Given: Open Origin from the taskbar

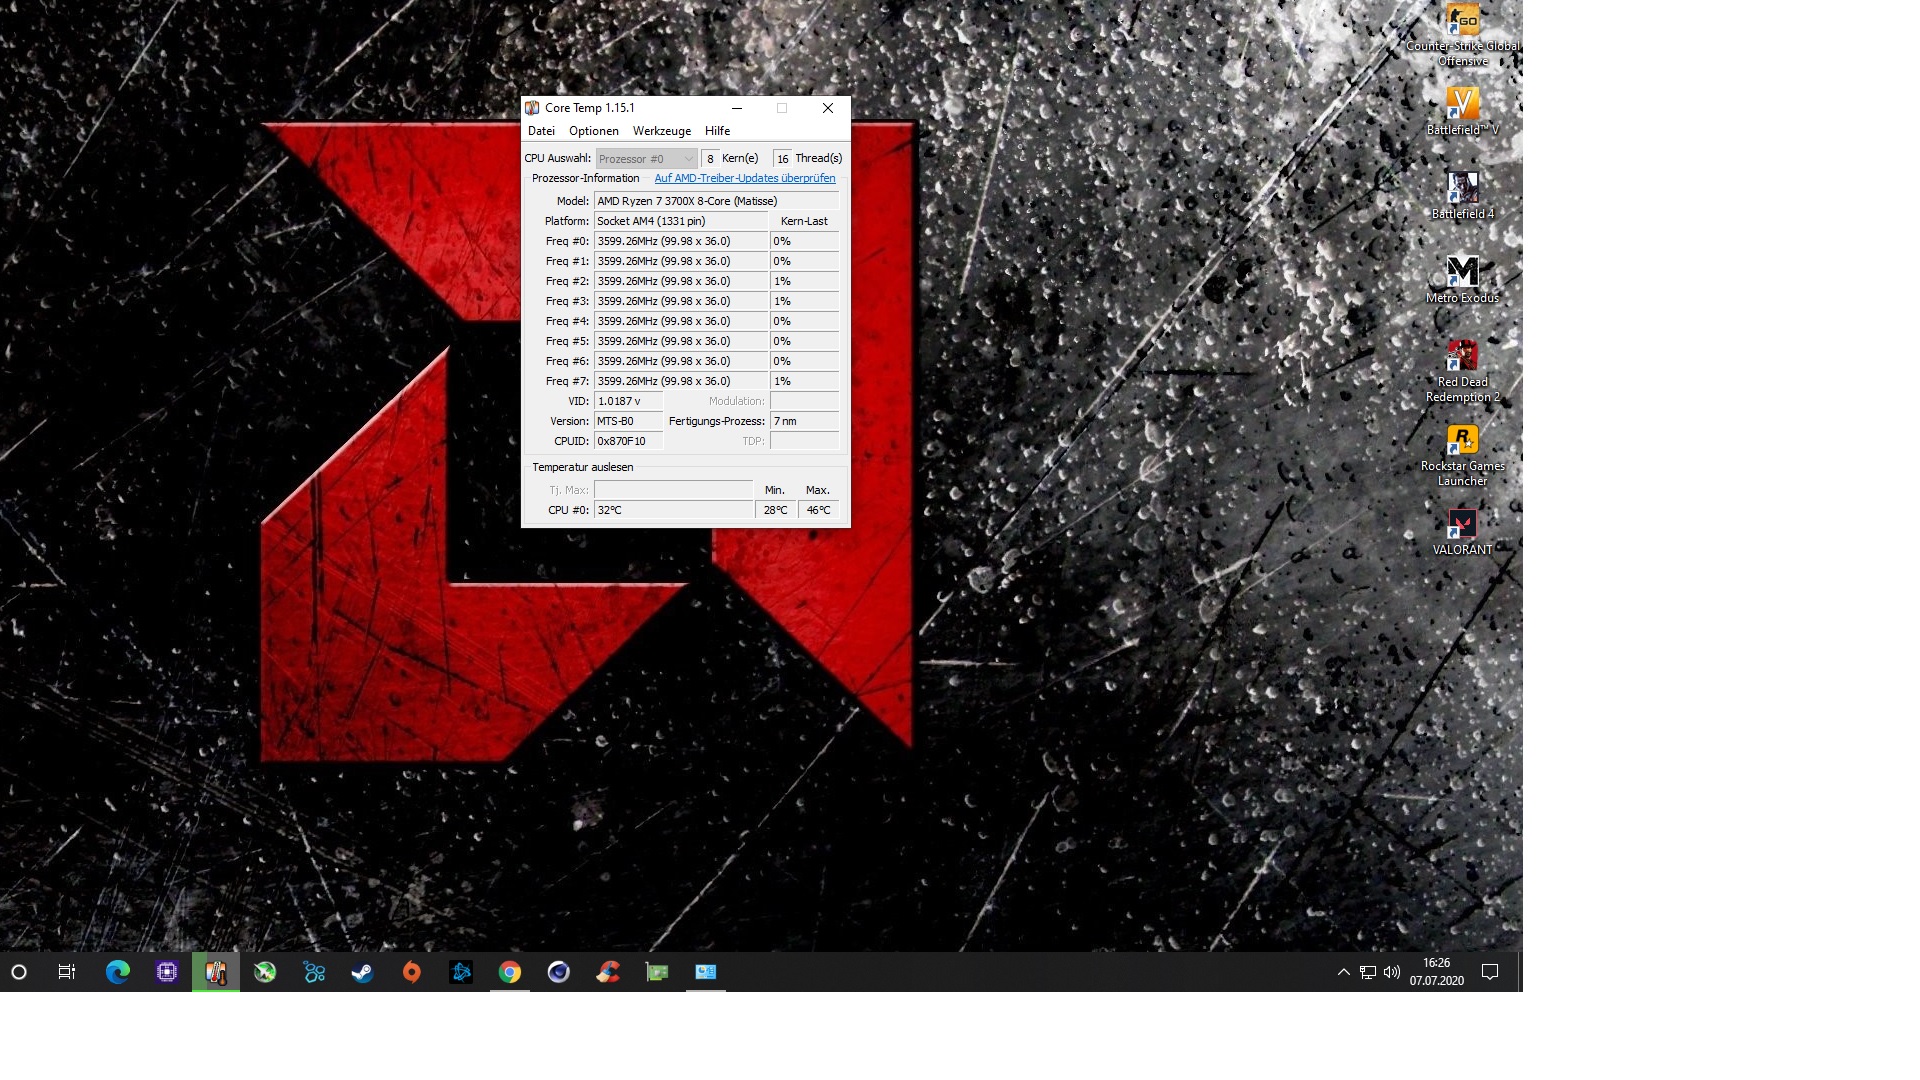Looking at the screenshot, I should [x=411, y=972].
